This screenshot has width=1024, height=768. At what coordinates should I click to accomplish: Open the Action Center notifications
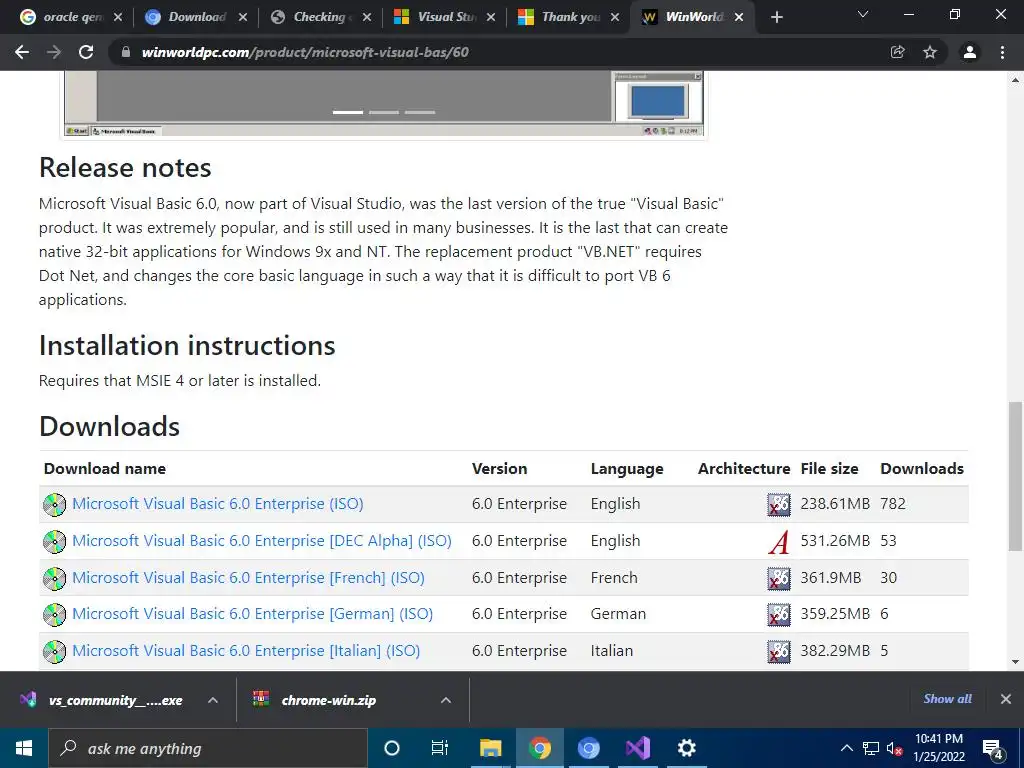pyautogui.click(x=993, y=749)
